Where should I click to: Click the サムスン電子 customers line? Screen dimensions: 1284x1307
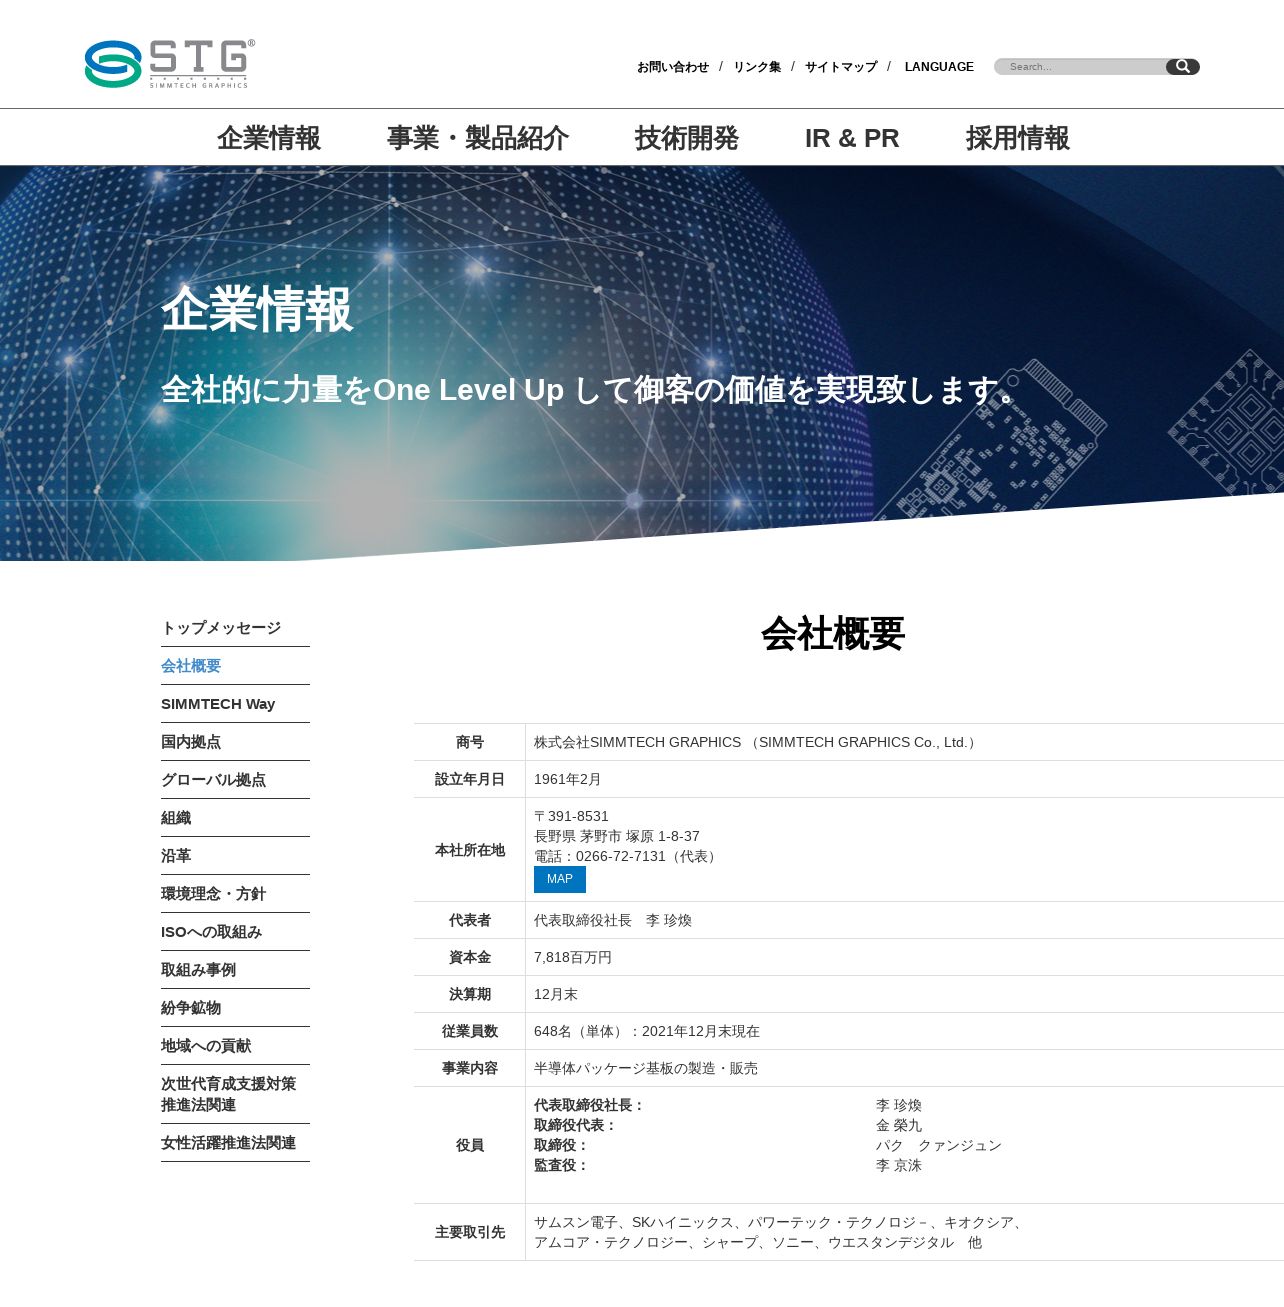tap(780, 1222)
